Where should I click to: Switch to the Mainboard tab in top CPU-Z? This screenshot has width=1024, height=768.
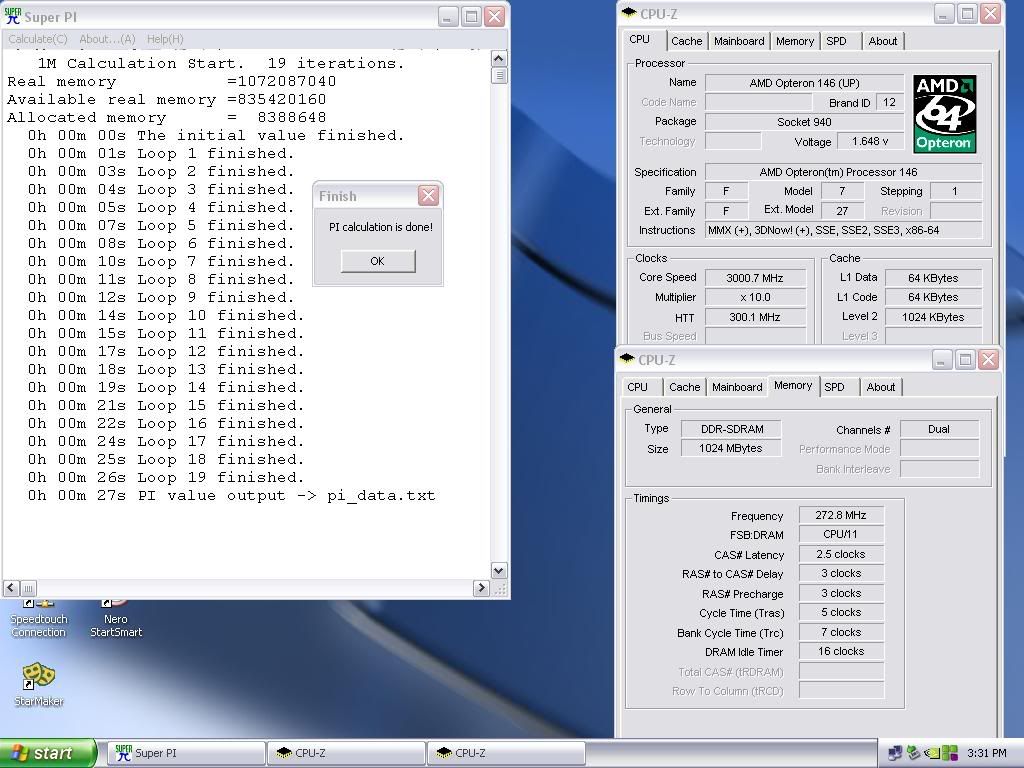(x=739, y=41)
